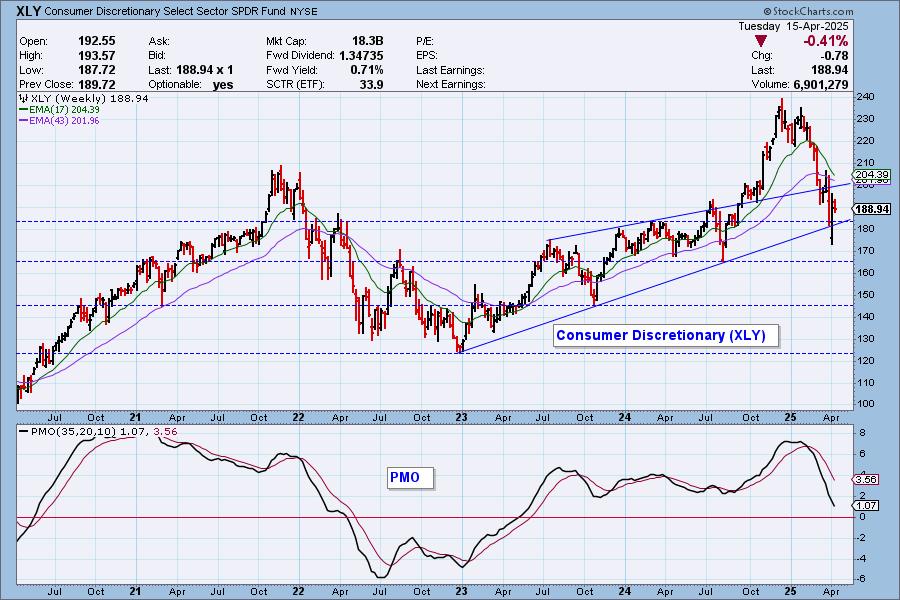The width and height of the screenshot is (900, 600).
Task: Click the candlestick icon beside XLY (Weekly) legend
Action: (x=24, y=98)
